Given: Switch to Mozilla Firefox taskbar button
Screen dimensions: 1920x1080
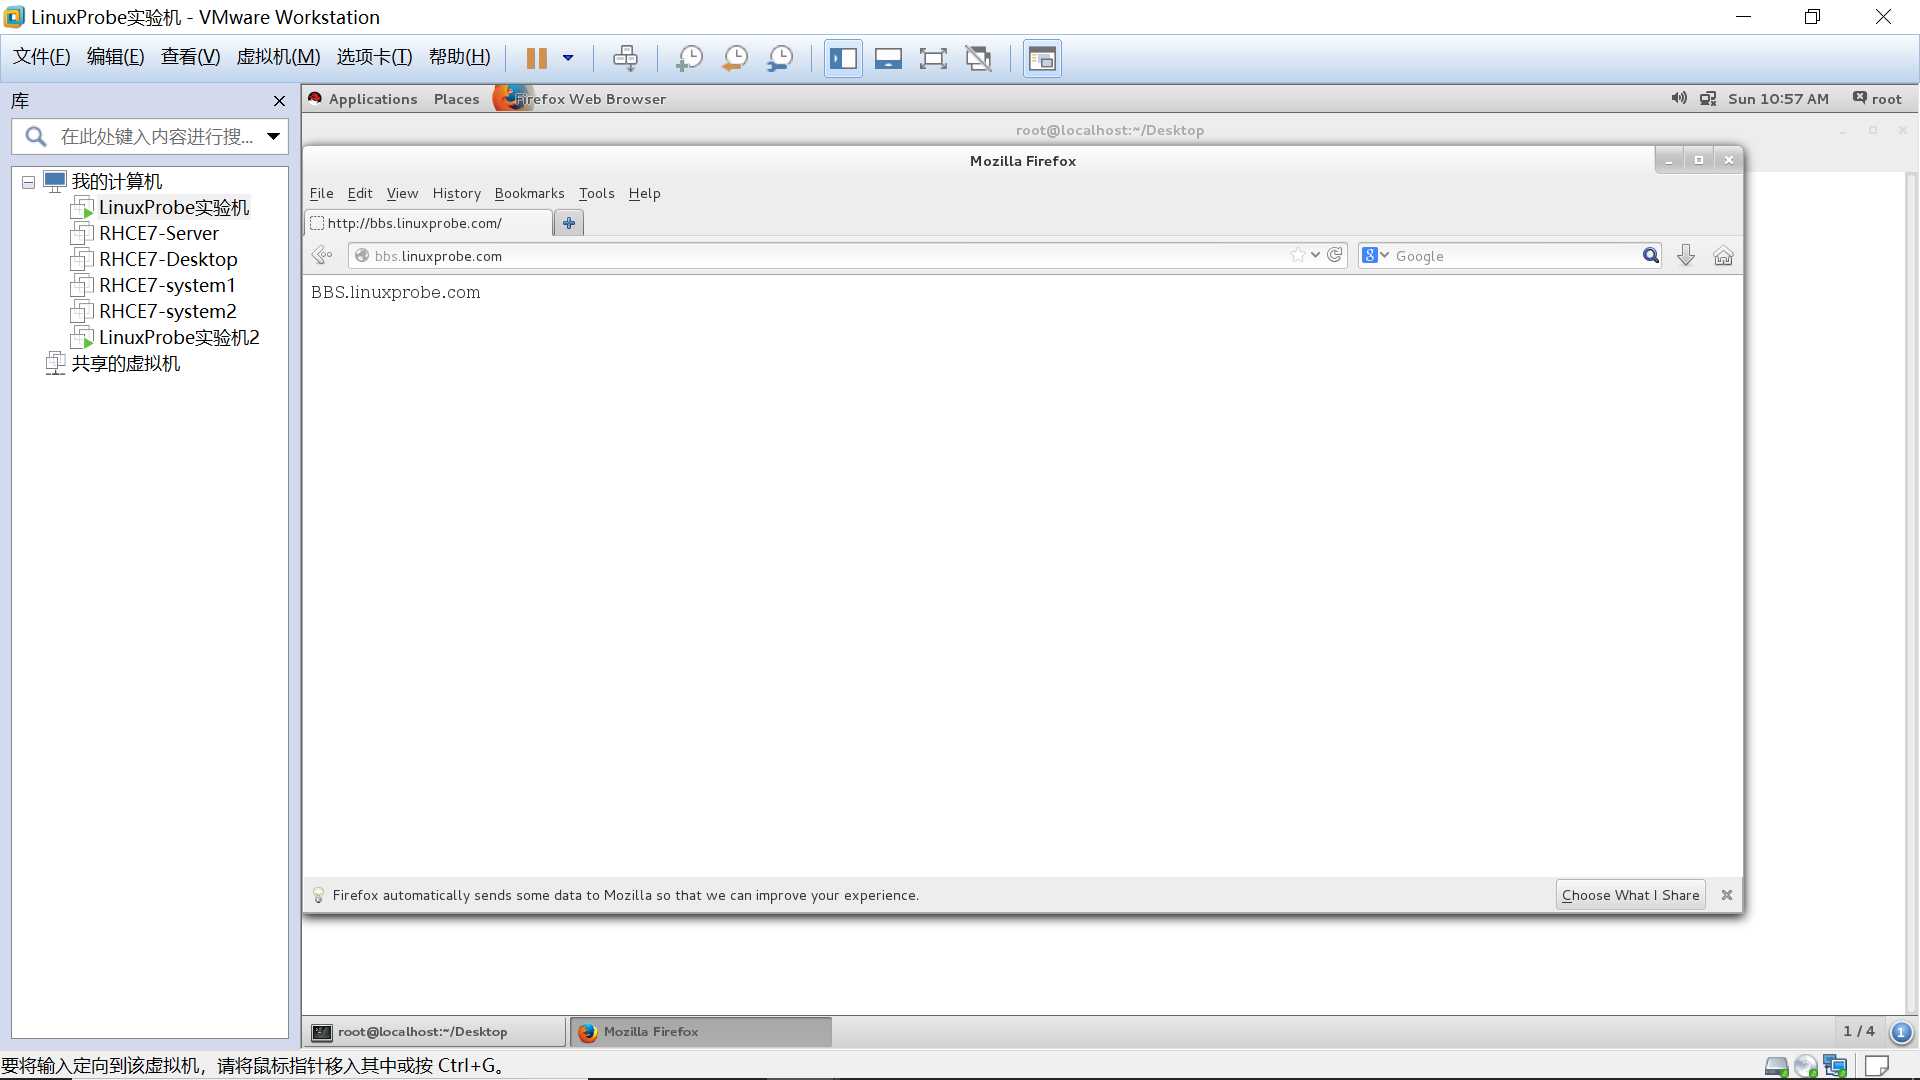Looking at the screenshot, I should pos(700,1032).
